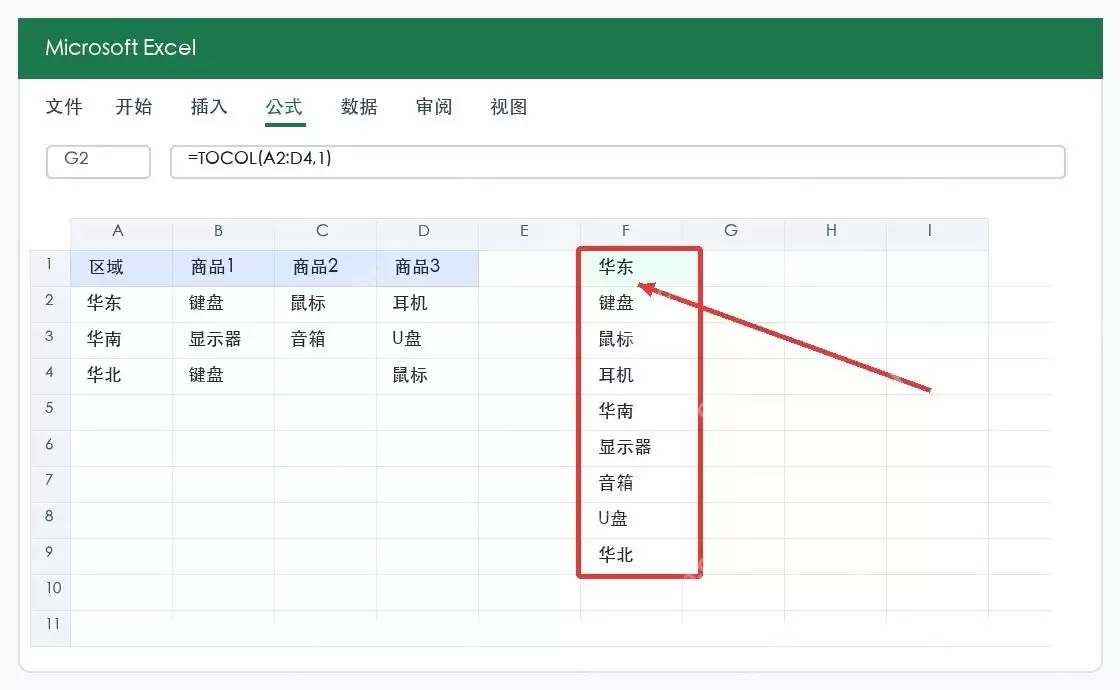Switch to the 插入 tab

(209, 107)
